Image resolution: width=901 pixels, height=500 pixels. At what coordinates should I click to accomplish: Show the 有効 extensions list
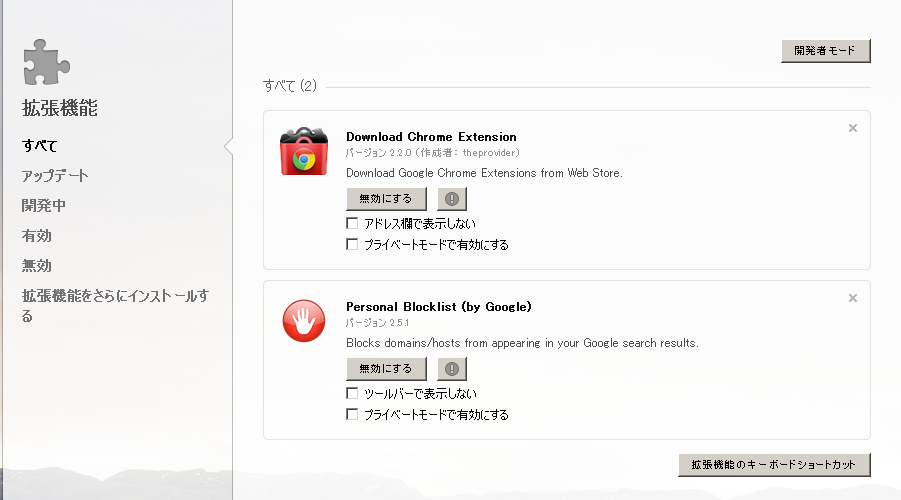(x=37, y=236)
